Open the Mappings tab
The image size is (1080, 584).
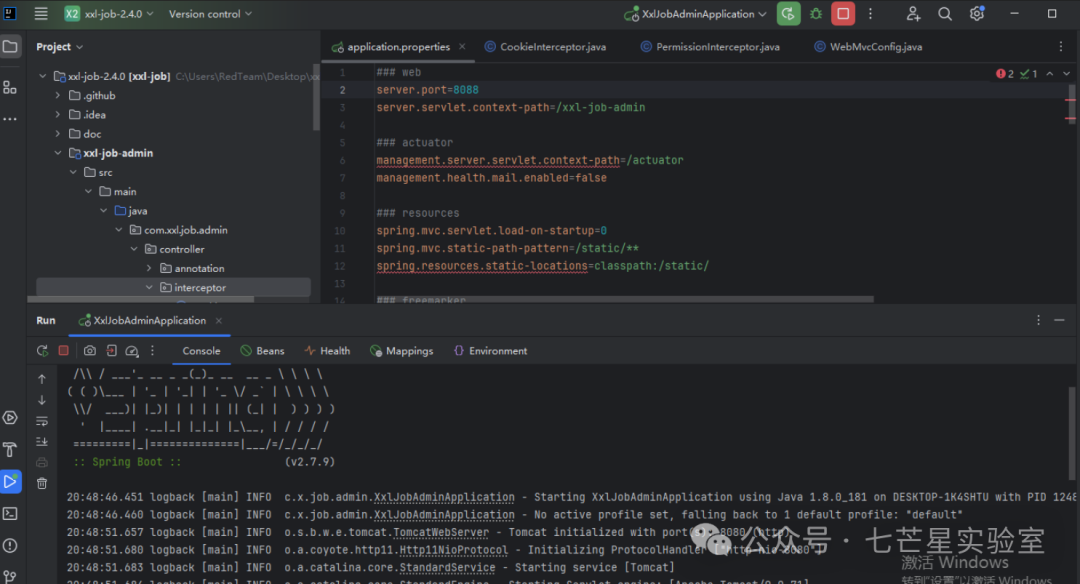tap(402, 351)
